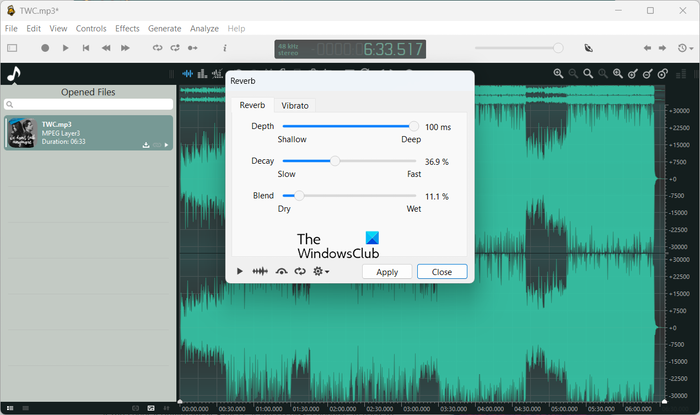Click the main toolbar Play button
This screenshot has width=700, height=415.
[65, 48]
